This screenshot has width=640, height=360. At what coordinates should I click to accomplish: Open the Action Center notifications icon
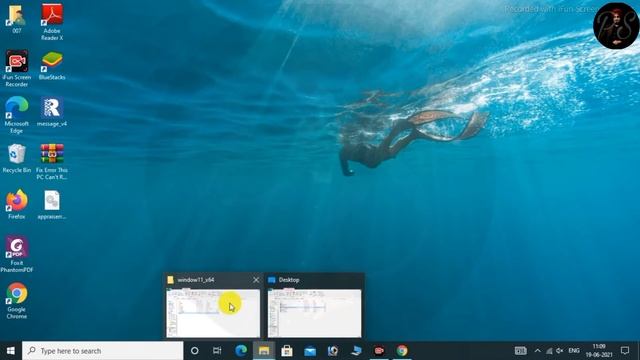coord(624,351)
